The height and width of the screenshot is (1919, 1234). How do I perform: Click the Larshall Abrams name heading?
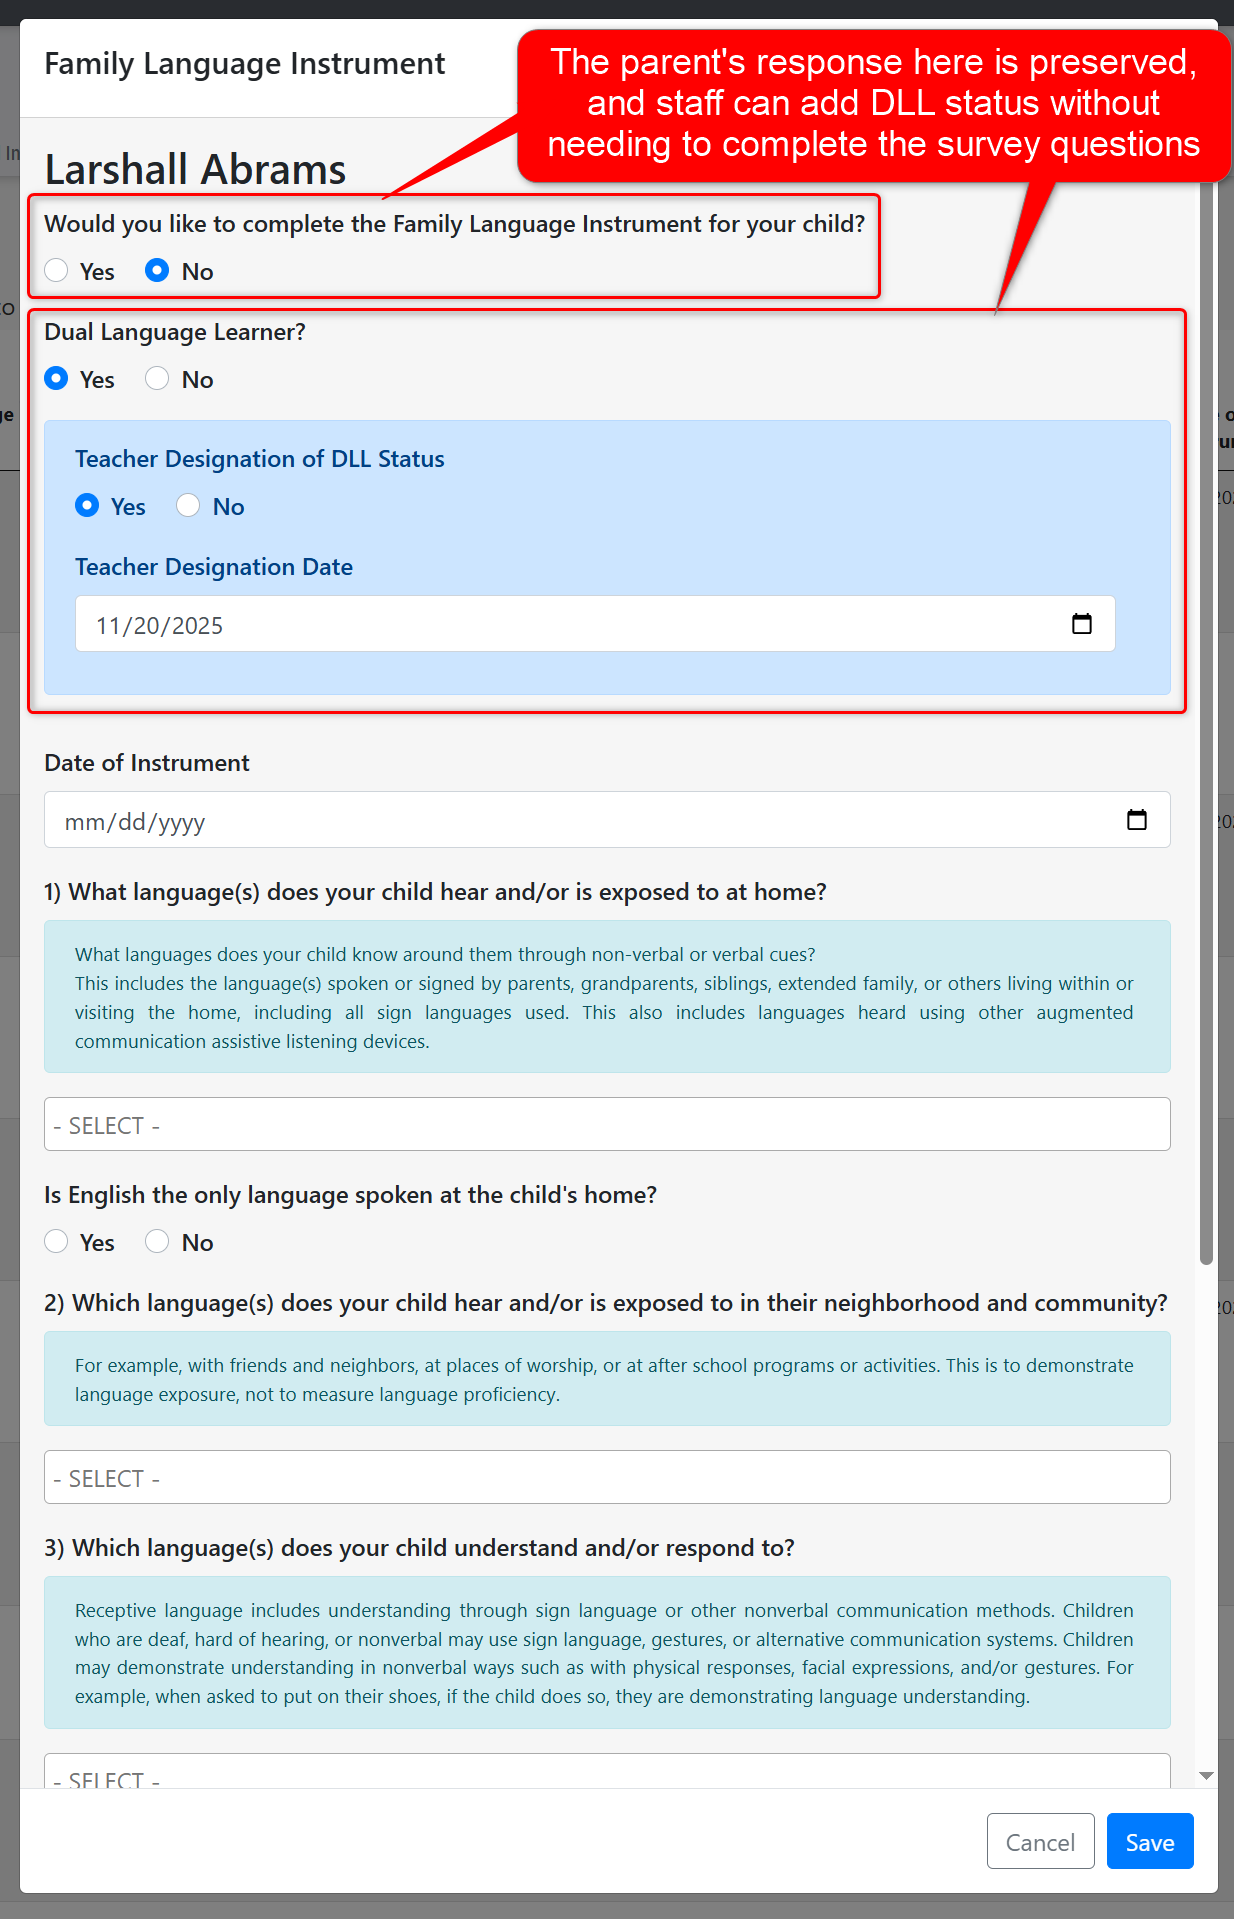(195, 169)
